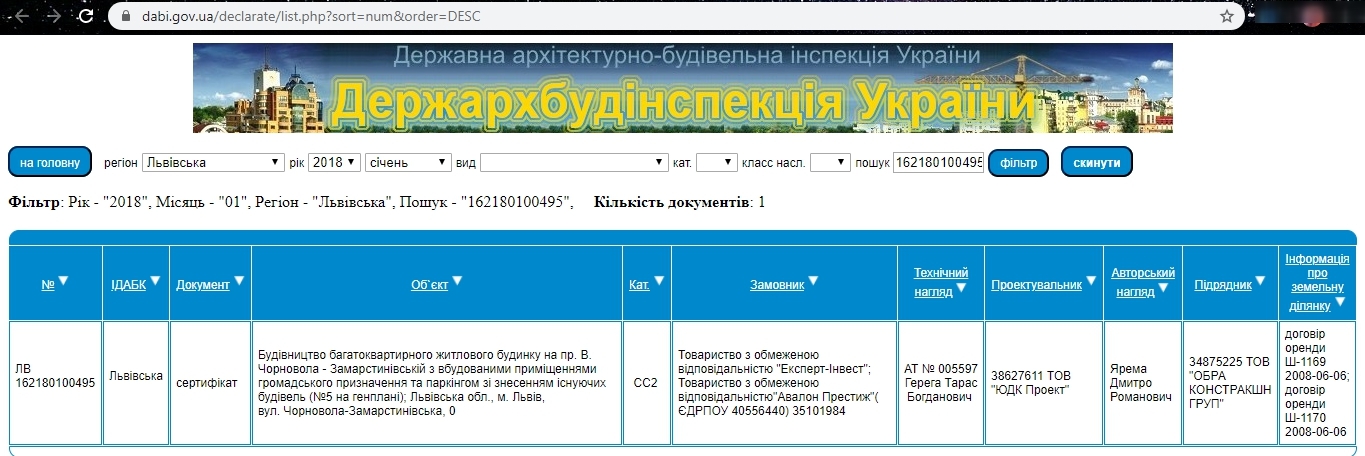Select the ОБРА КОНСТРАКШН ГРУП contractor cell
The width and height of the screenshot is (1365, 456).
(x=1230, y=382)
